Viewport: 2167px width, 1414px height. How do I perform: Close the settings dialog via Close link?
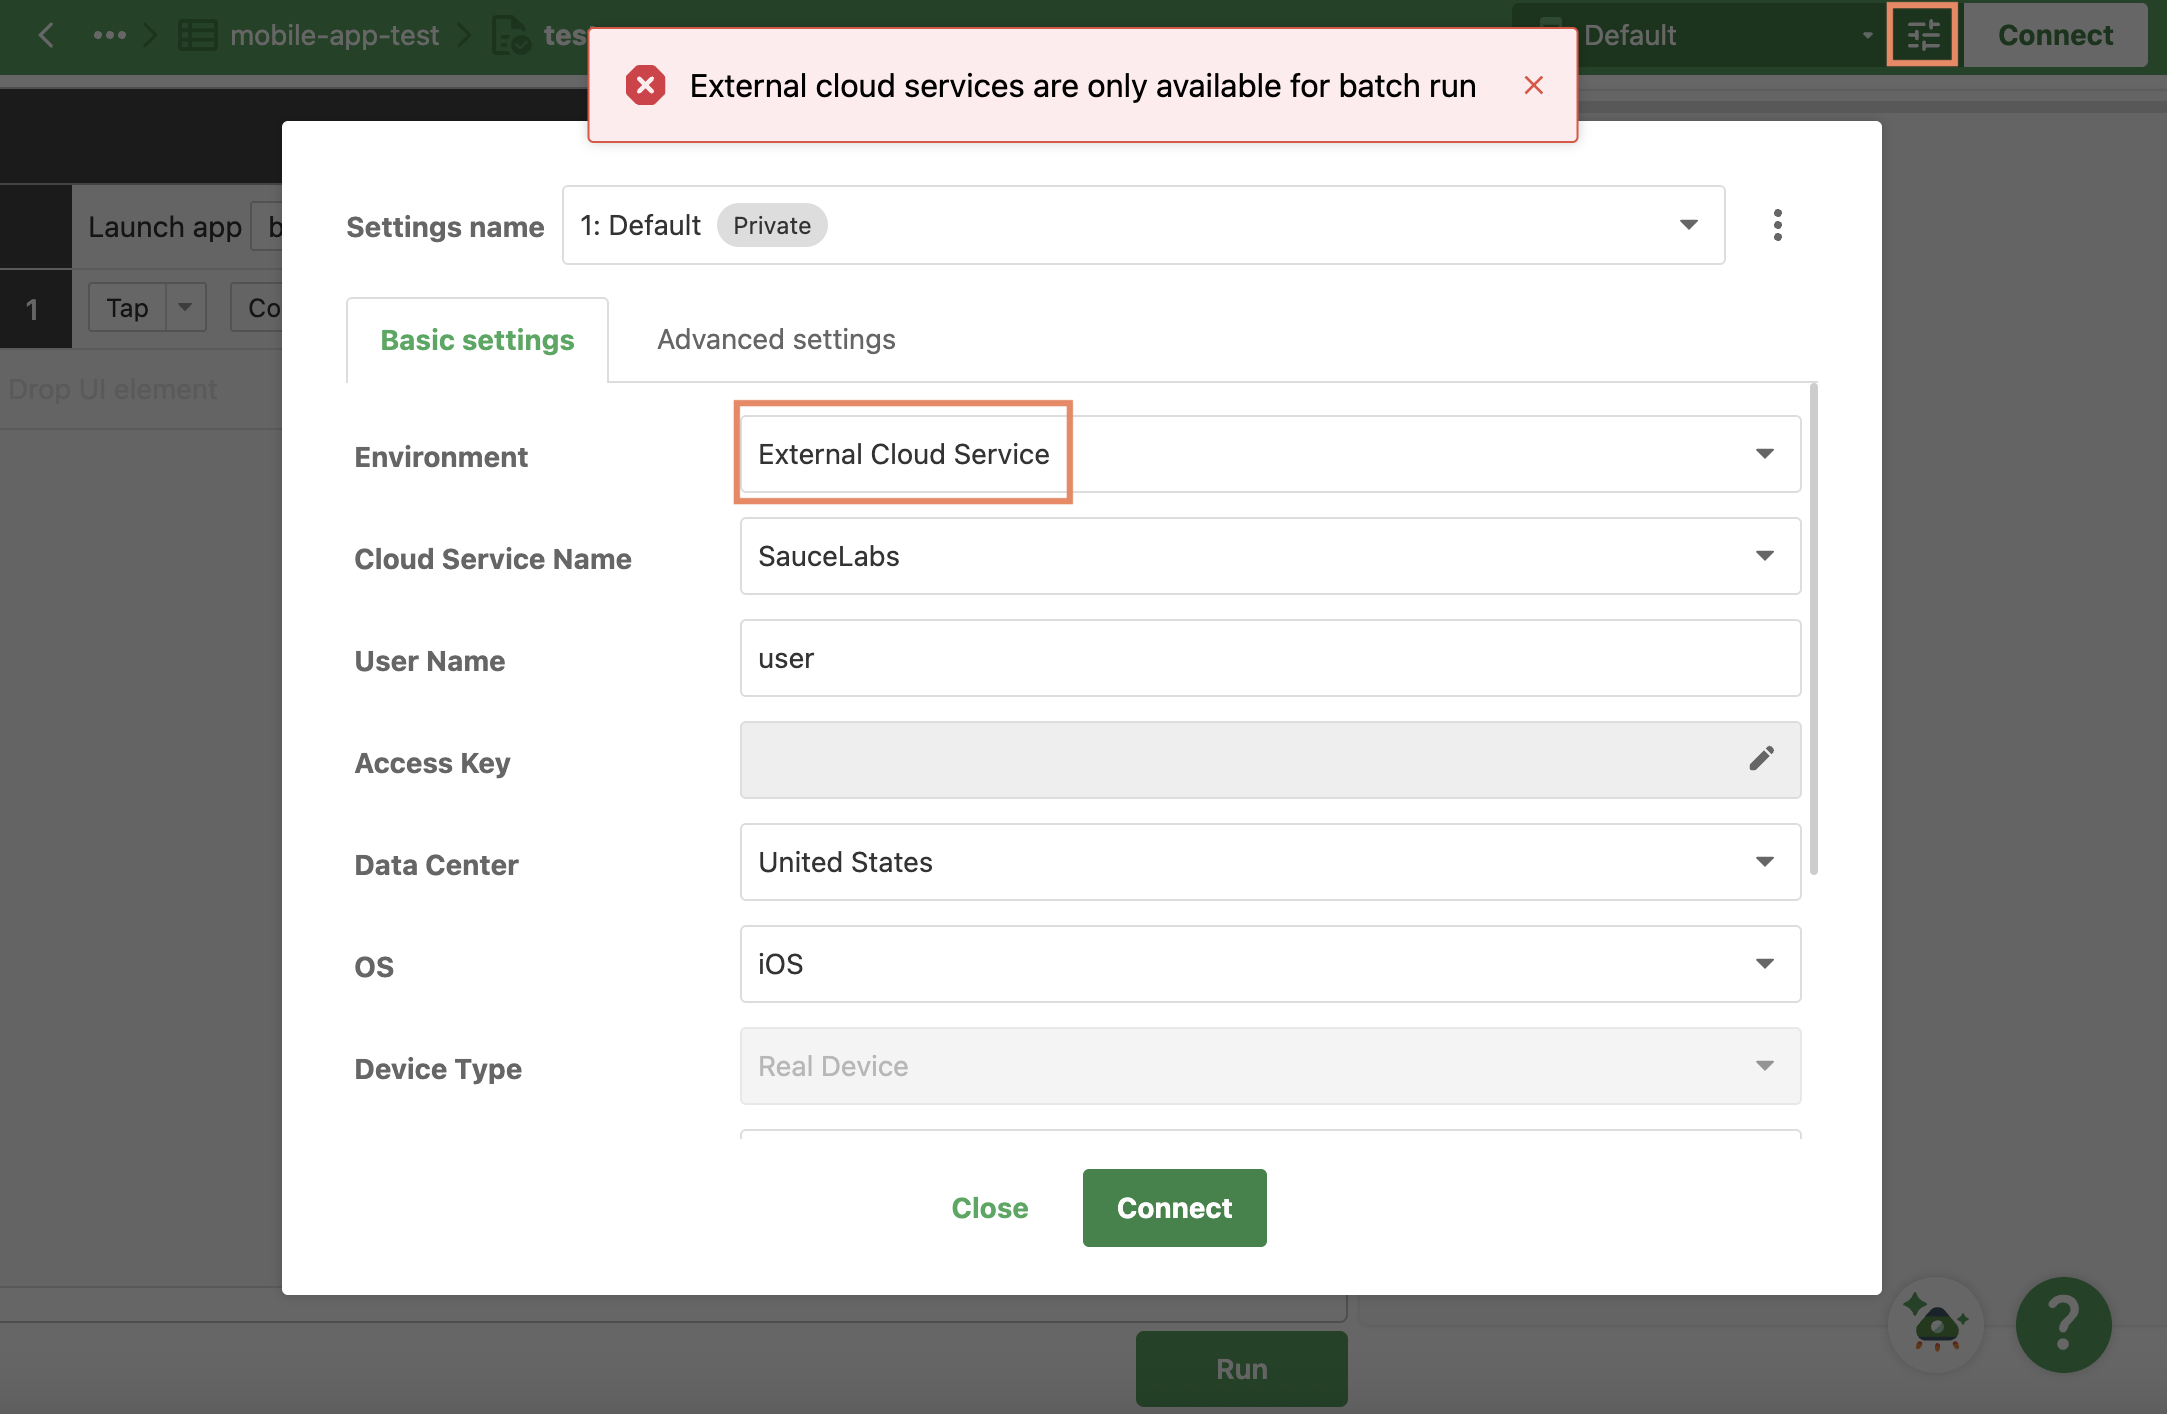pos(989,1208)
